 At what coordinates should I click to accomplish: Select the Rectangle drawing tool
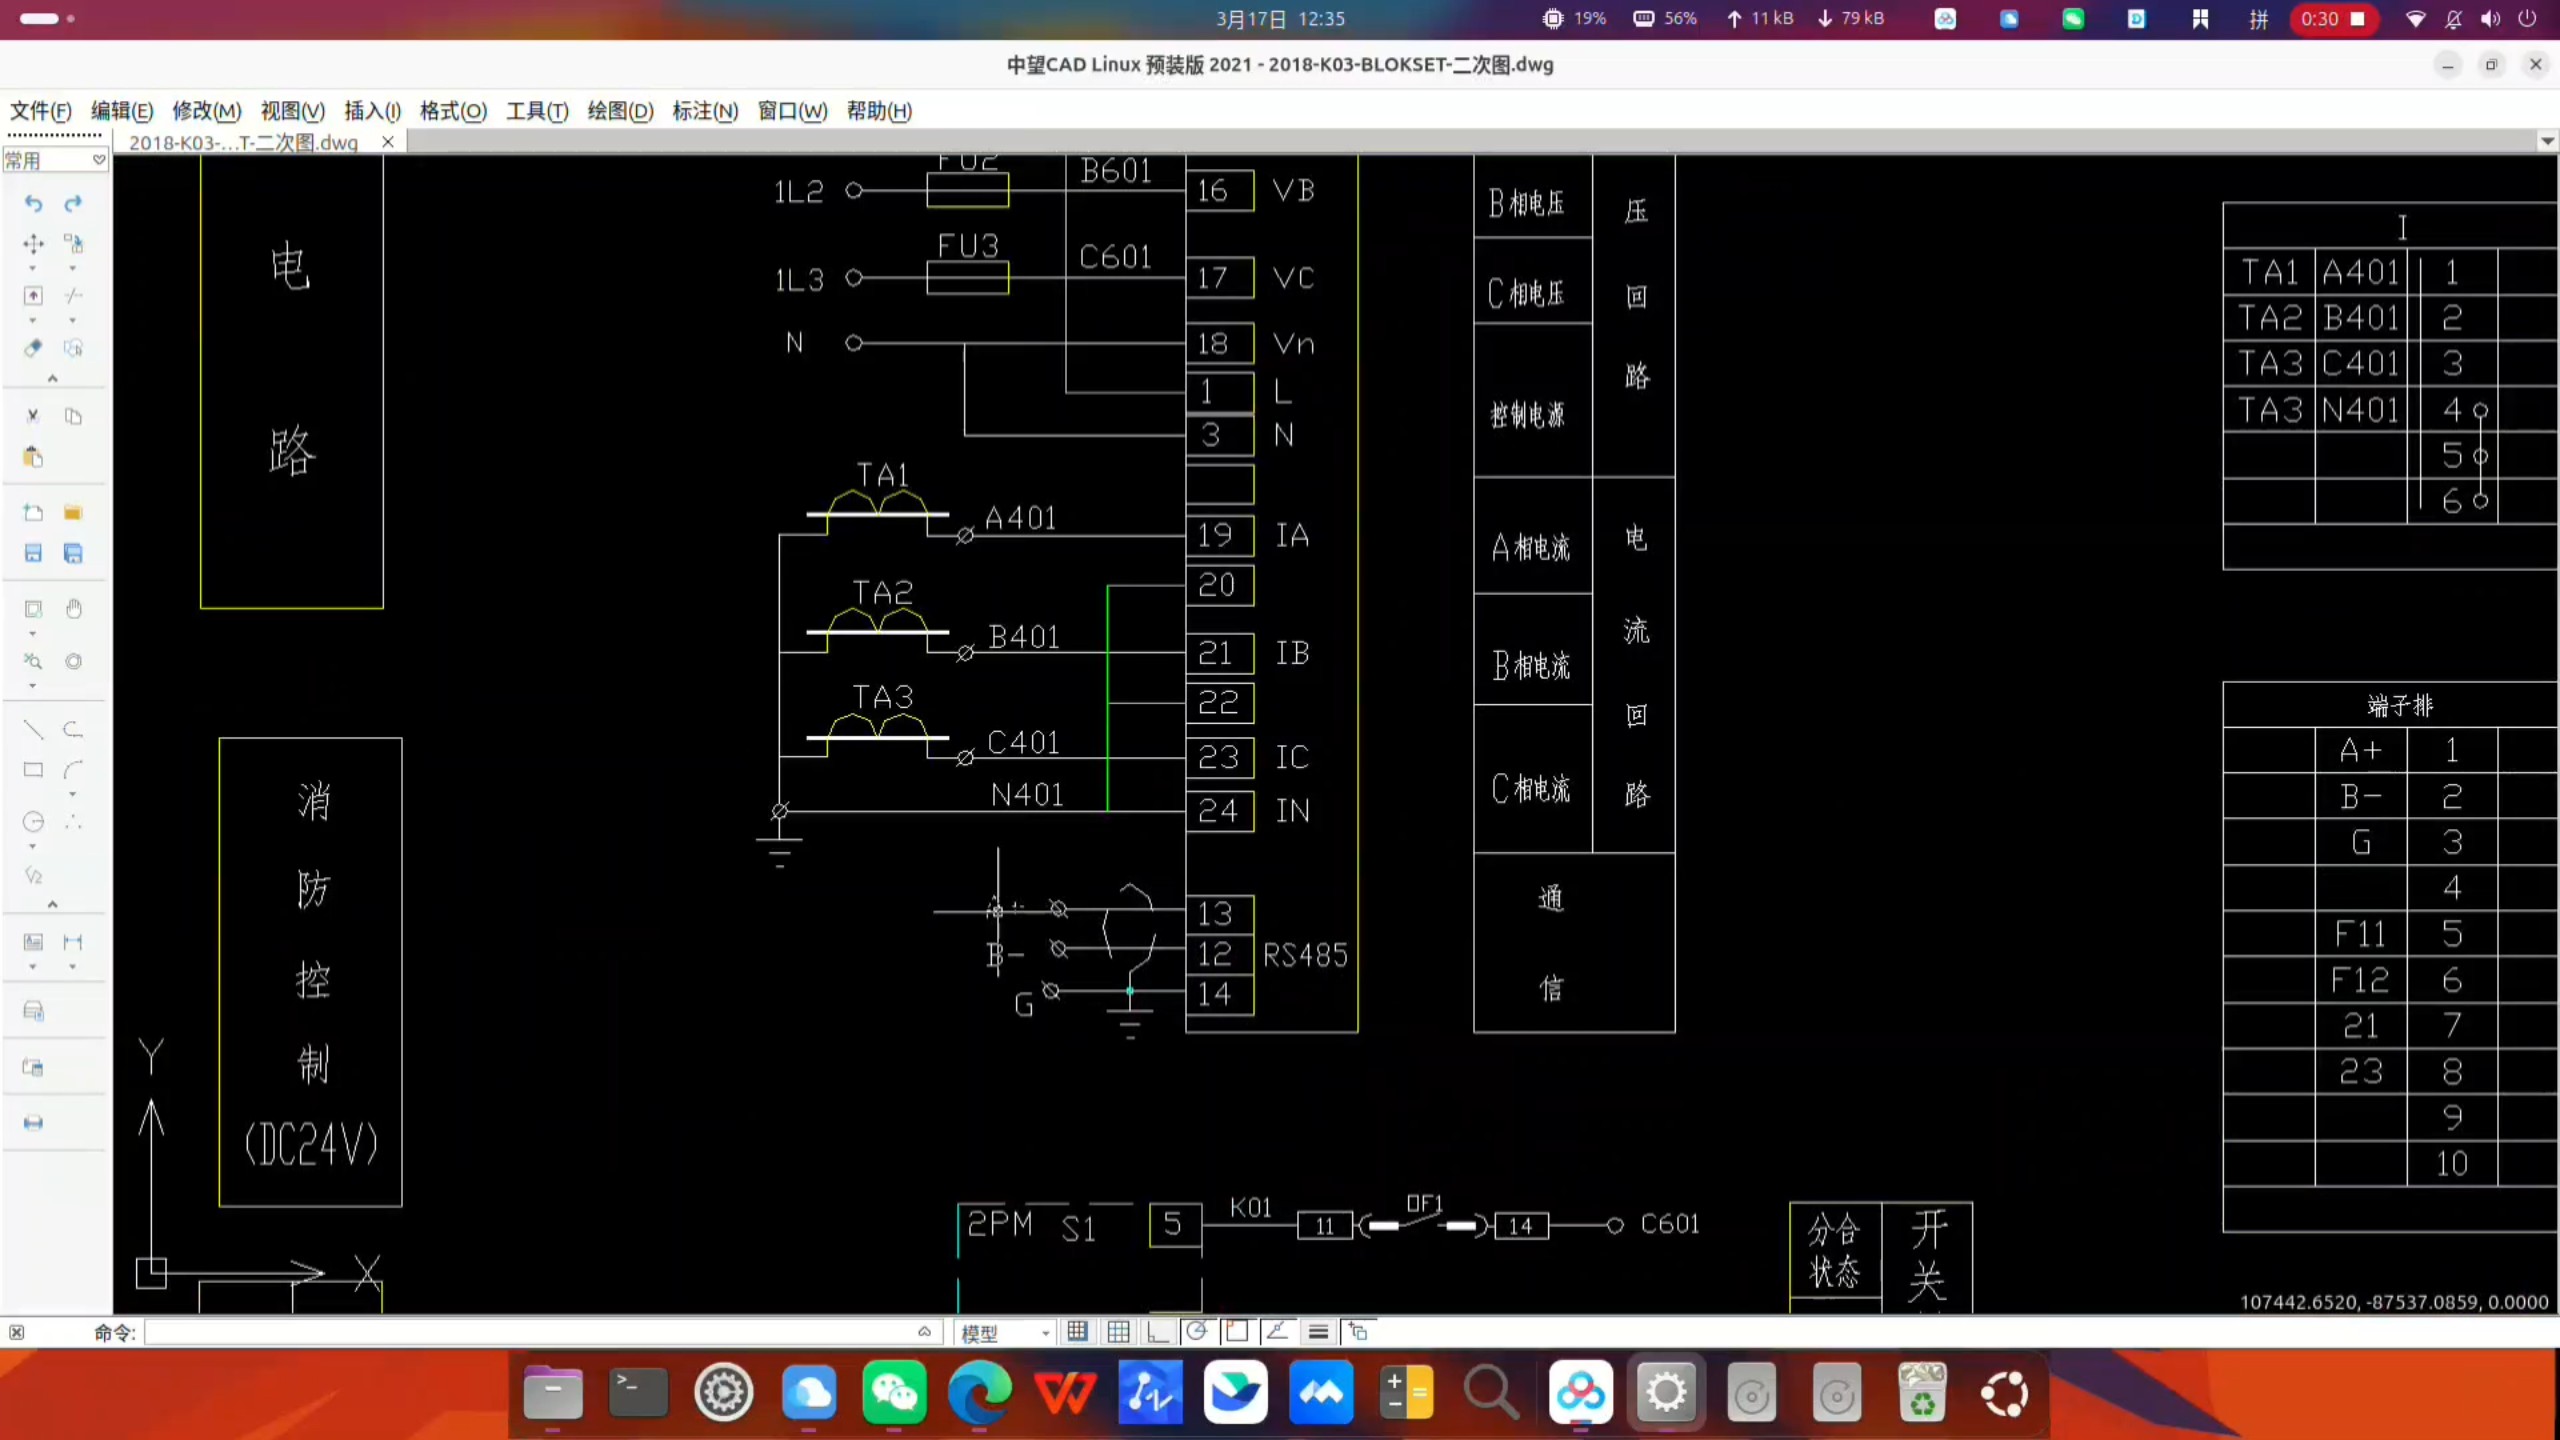(33, 770)
